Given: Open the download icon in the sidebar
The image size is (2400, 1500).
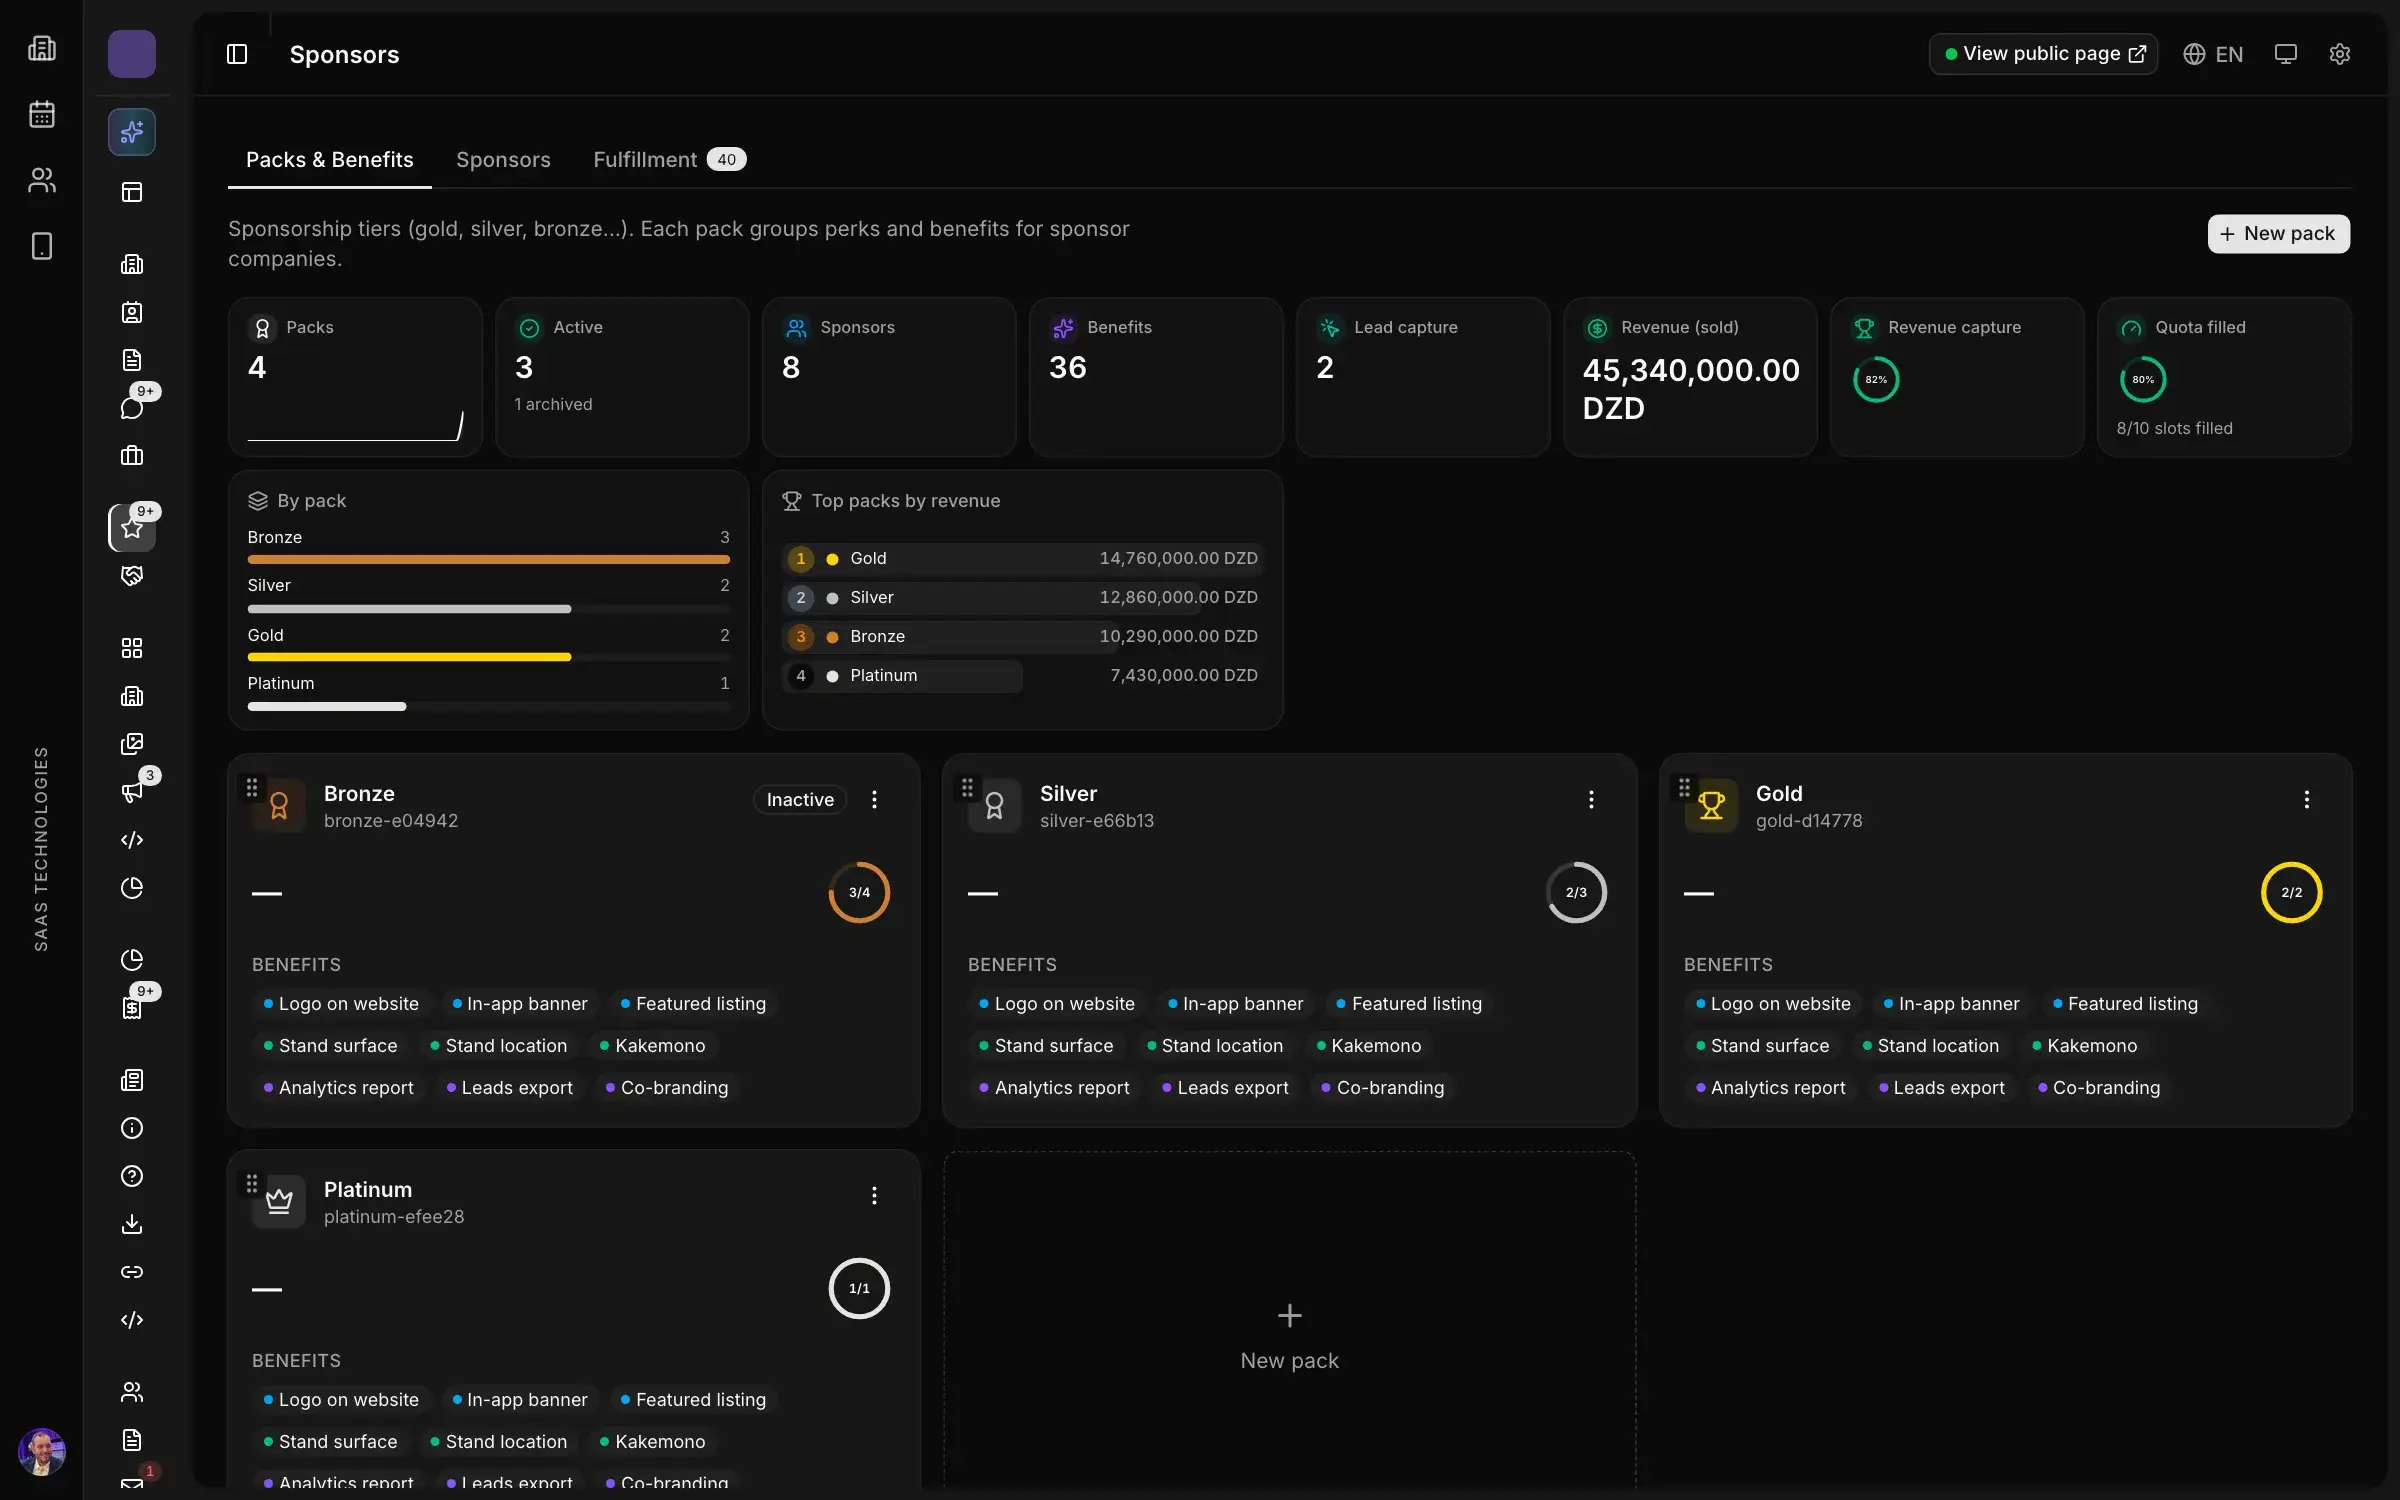Looking at the screenshot, I should [x=132, y=1223].
